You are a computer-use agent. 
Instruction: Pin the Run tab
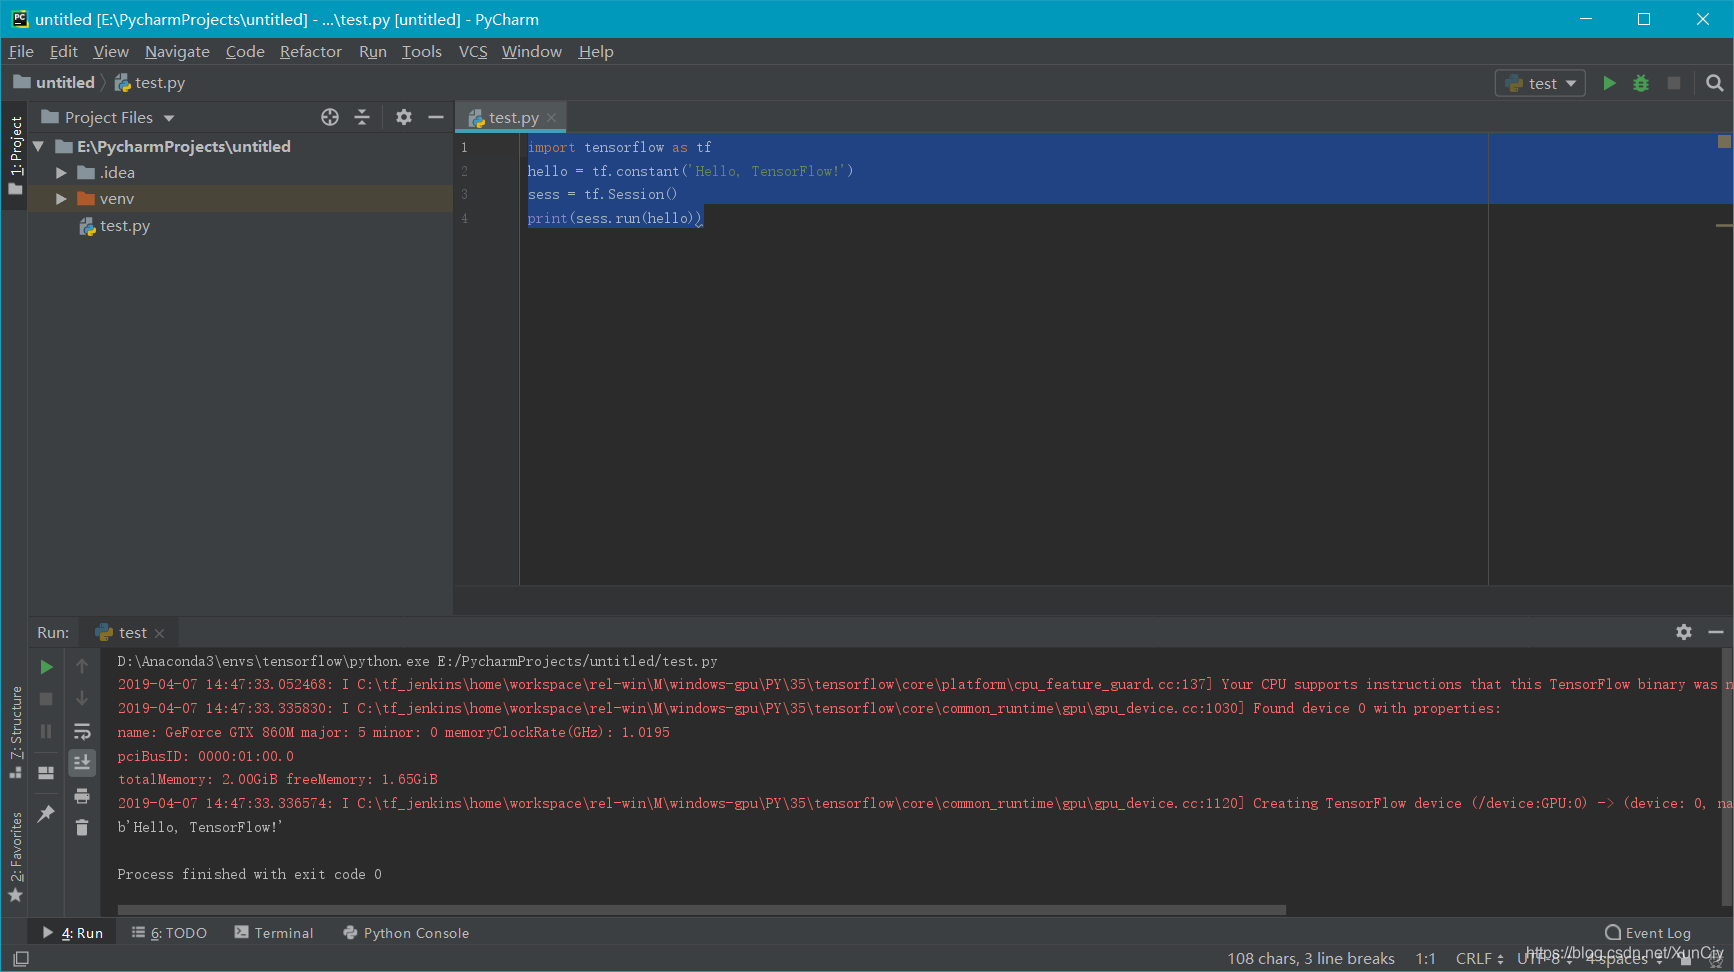(46, 814)
